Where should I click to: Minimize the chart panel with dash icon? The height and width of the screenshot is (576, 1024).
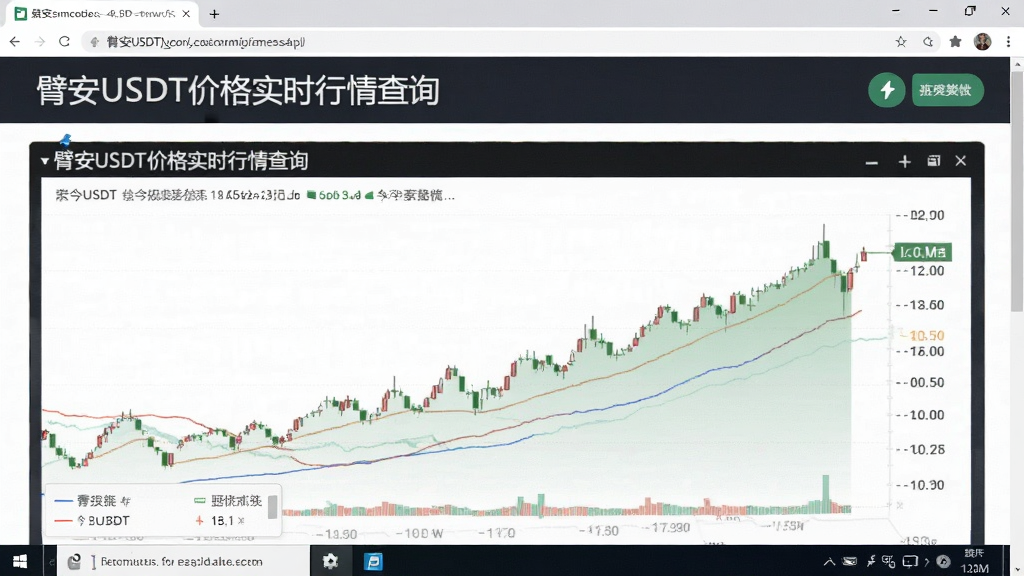click(x=871, y=162)
